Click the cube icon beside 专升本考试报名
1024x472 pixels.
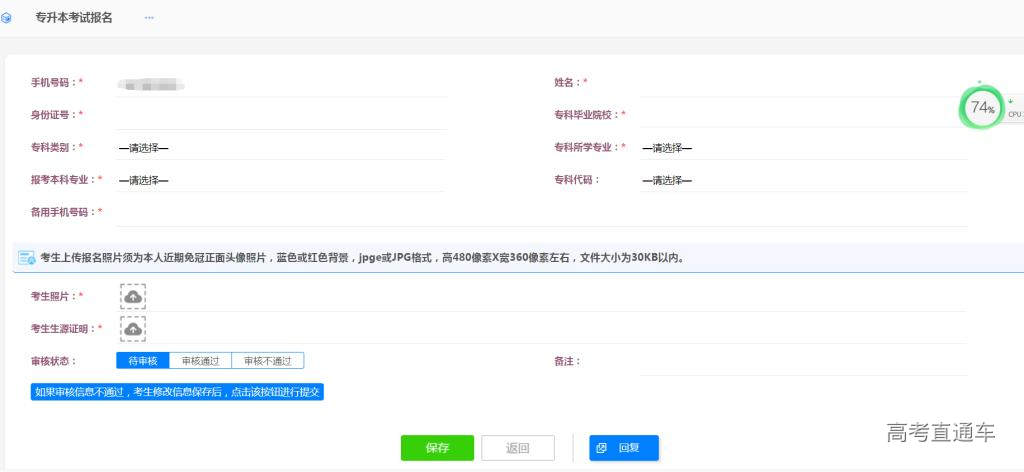tap(7, 18)
